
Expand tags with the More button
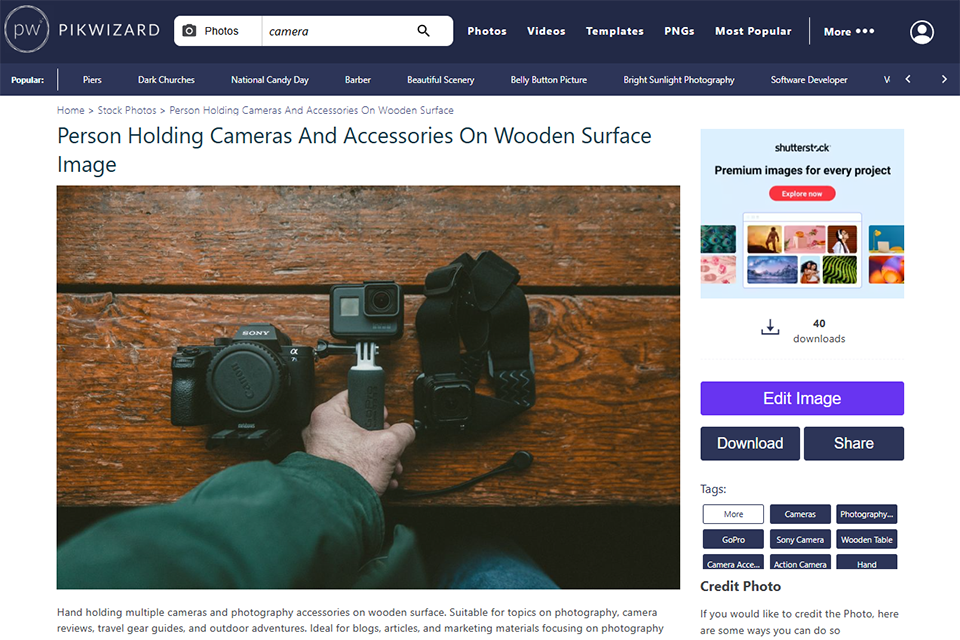click(x=733, y=514)
